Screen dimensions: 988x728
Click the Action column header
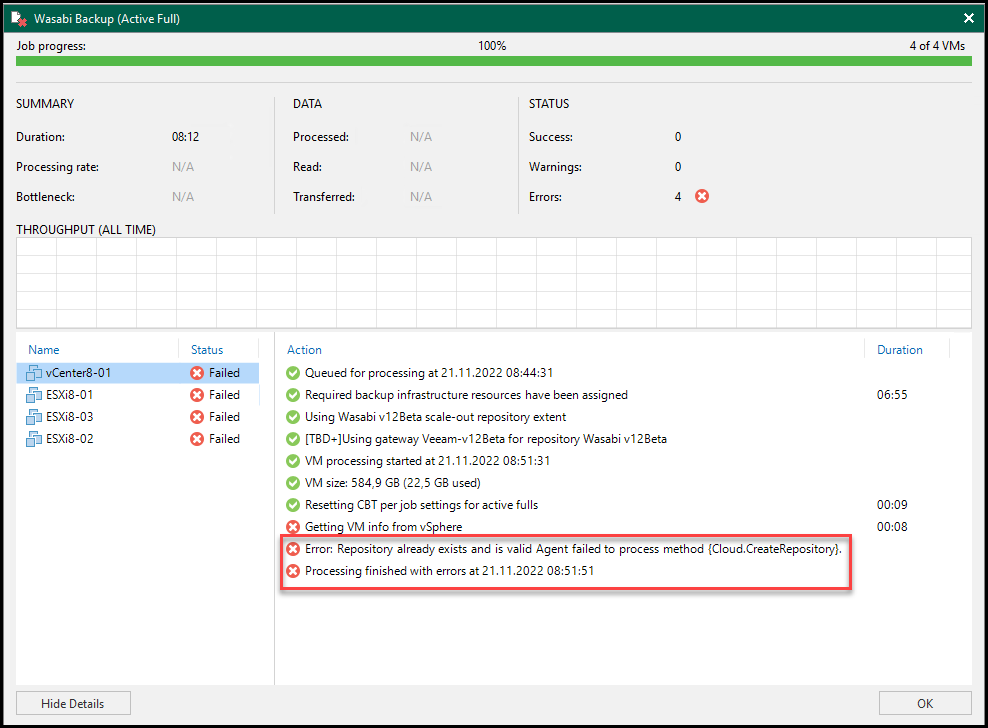tap(304, 350)
